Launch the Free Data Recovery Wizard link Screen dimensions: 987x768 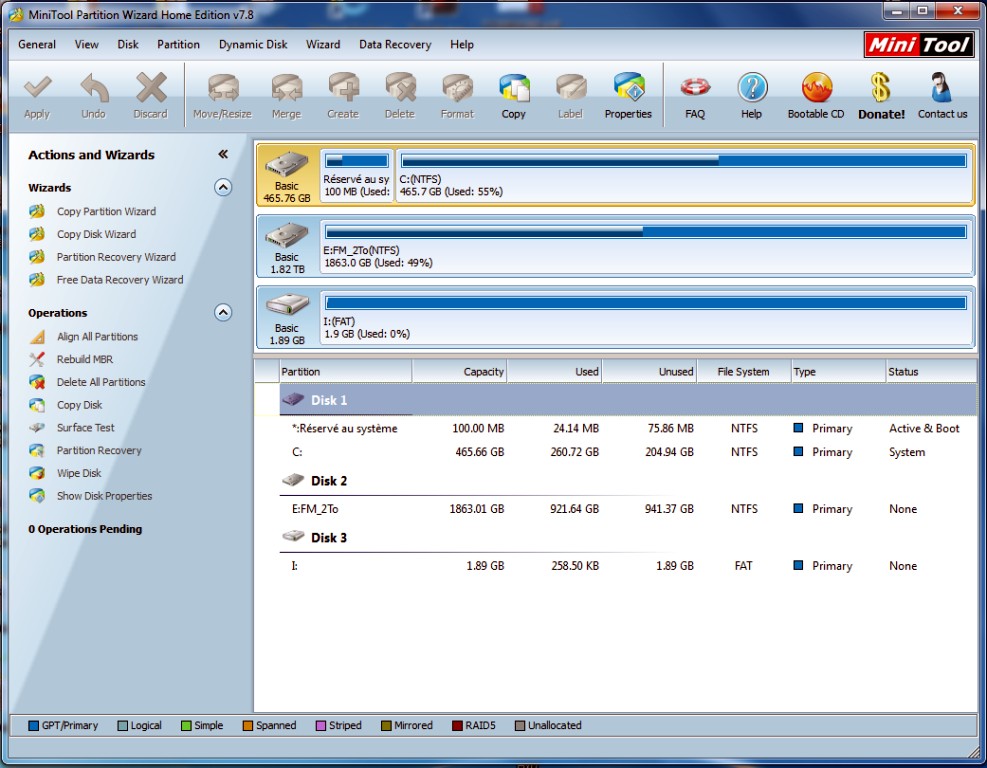pyautogui.click(x=120, y=280)
